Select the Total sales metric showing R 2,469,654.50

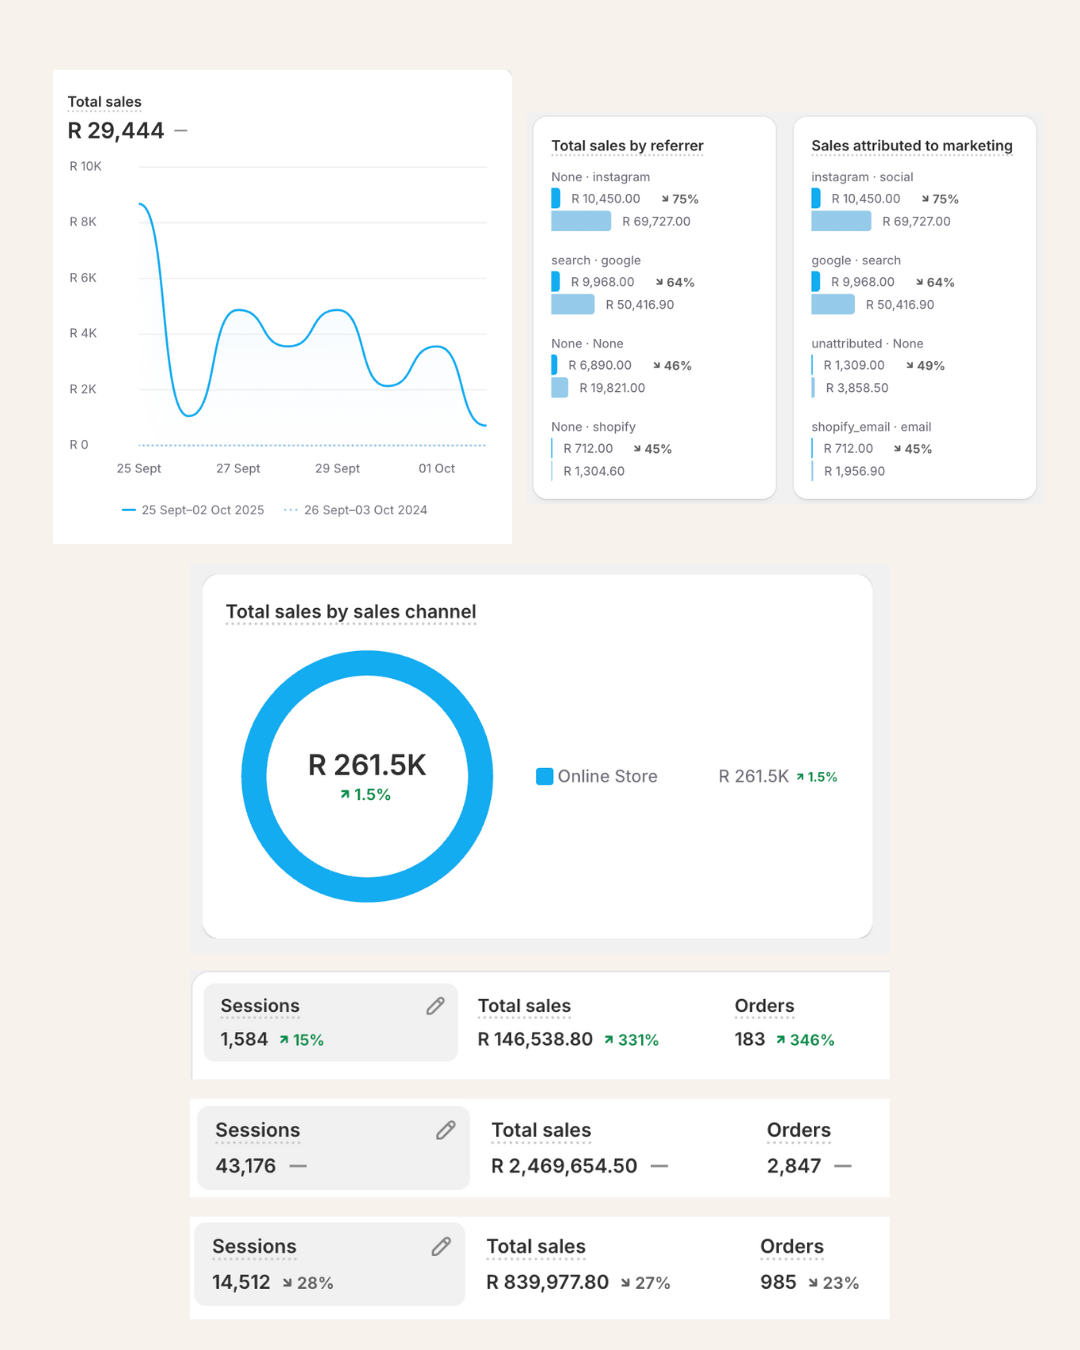tap(541, 1131)
